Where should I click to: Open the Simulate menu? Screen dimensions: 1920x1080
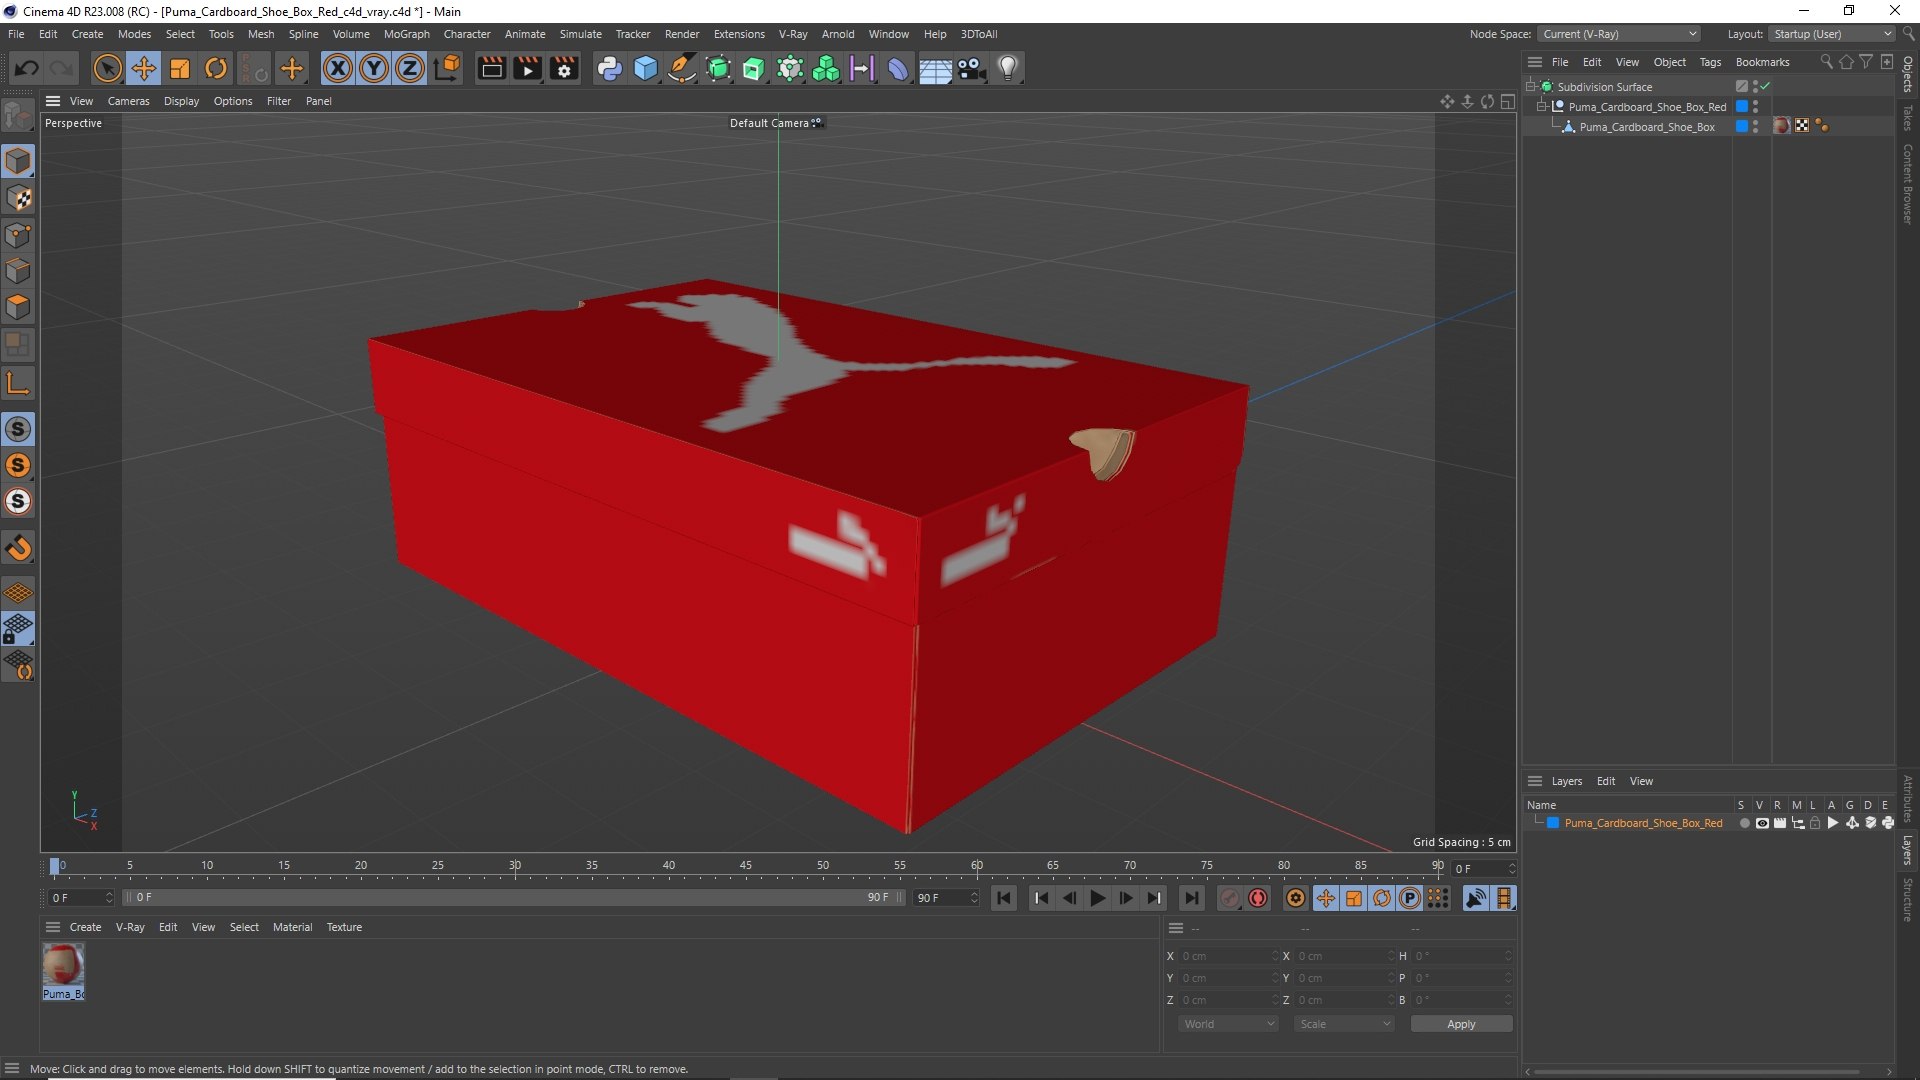(x=580, y=34)
